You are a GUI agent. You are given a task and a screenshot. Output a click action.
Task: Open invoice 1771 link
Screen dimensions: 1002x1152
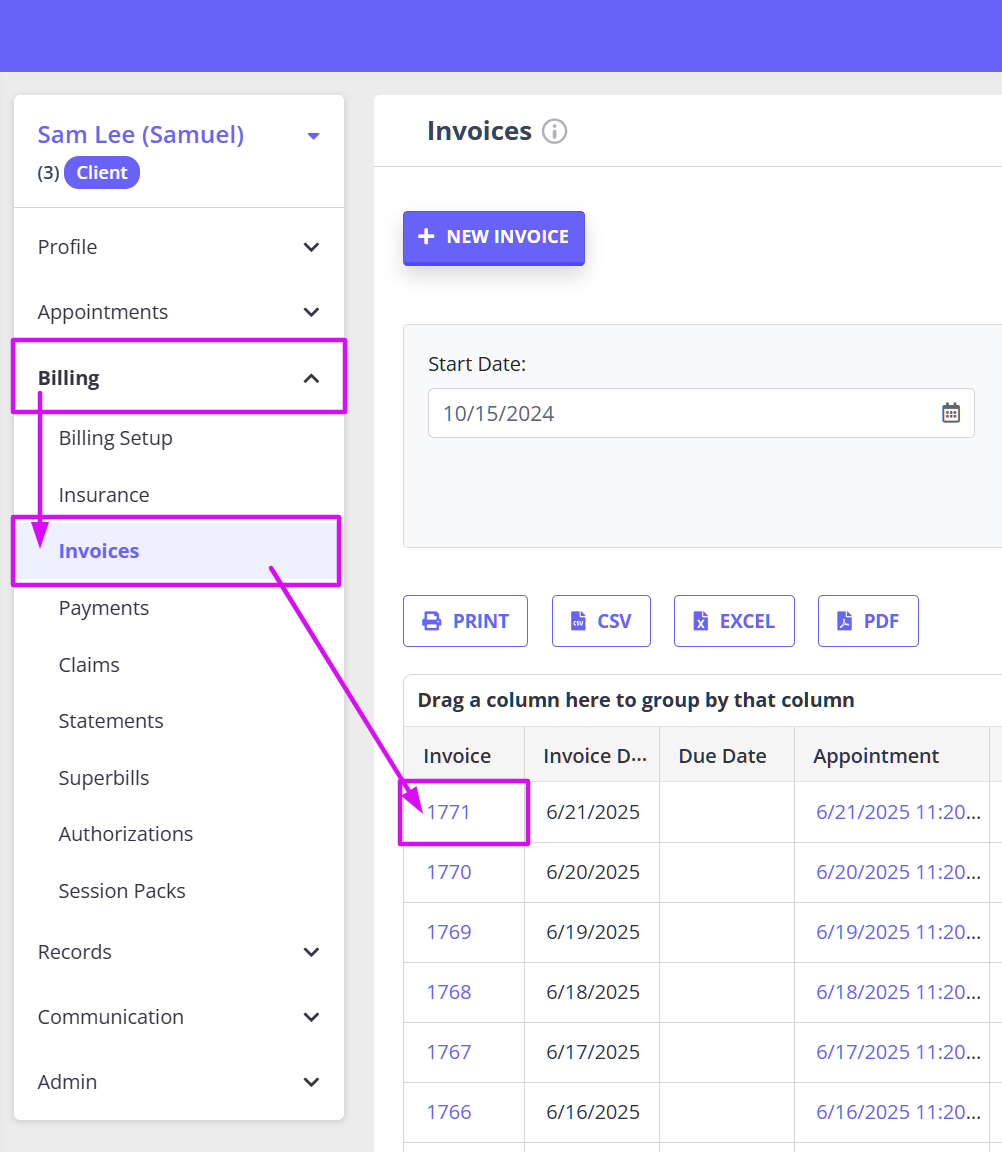tap(448, 812)
